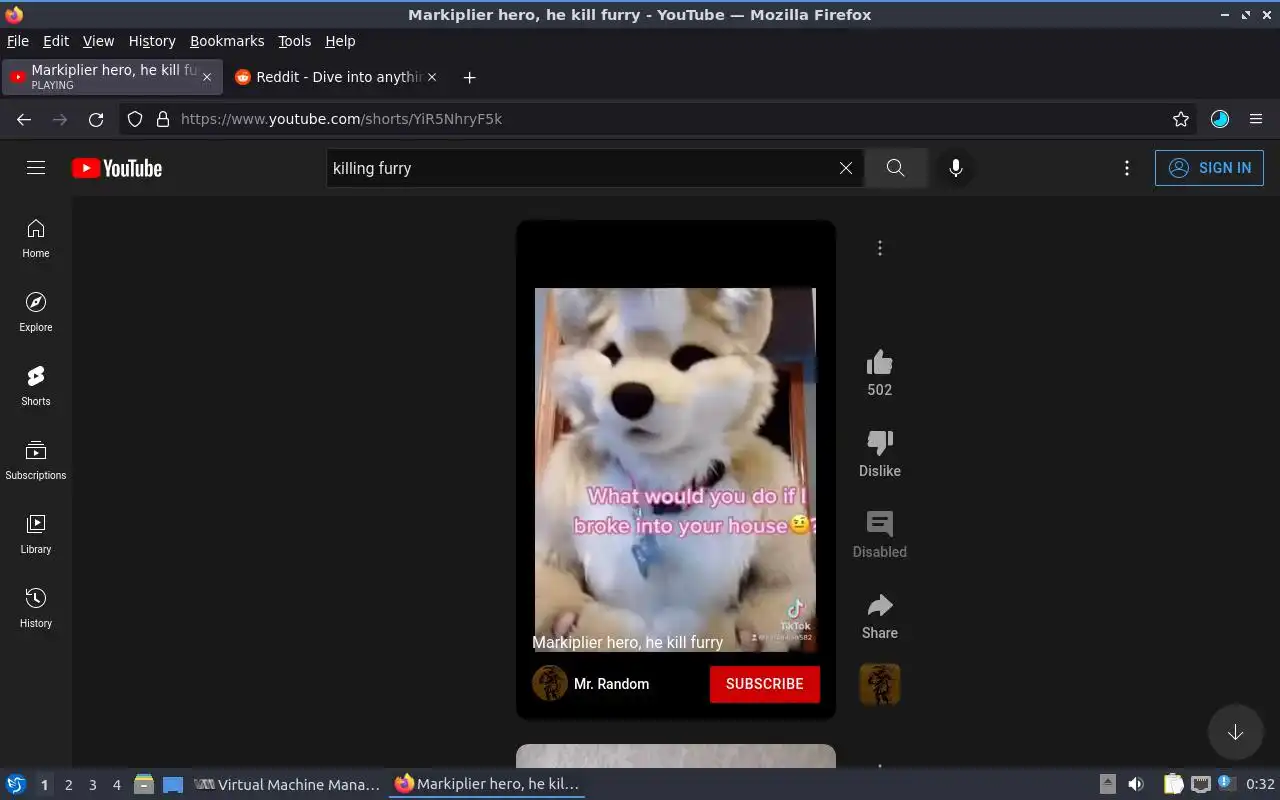Viewport: 1280px width, 800px height.
Task: Reload the current page
Action: pos(96,119)
